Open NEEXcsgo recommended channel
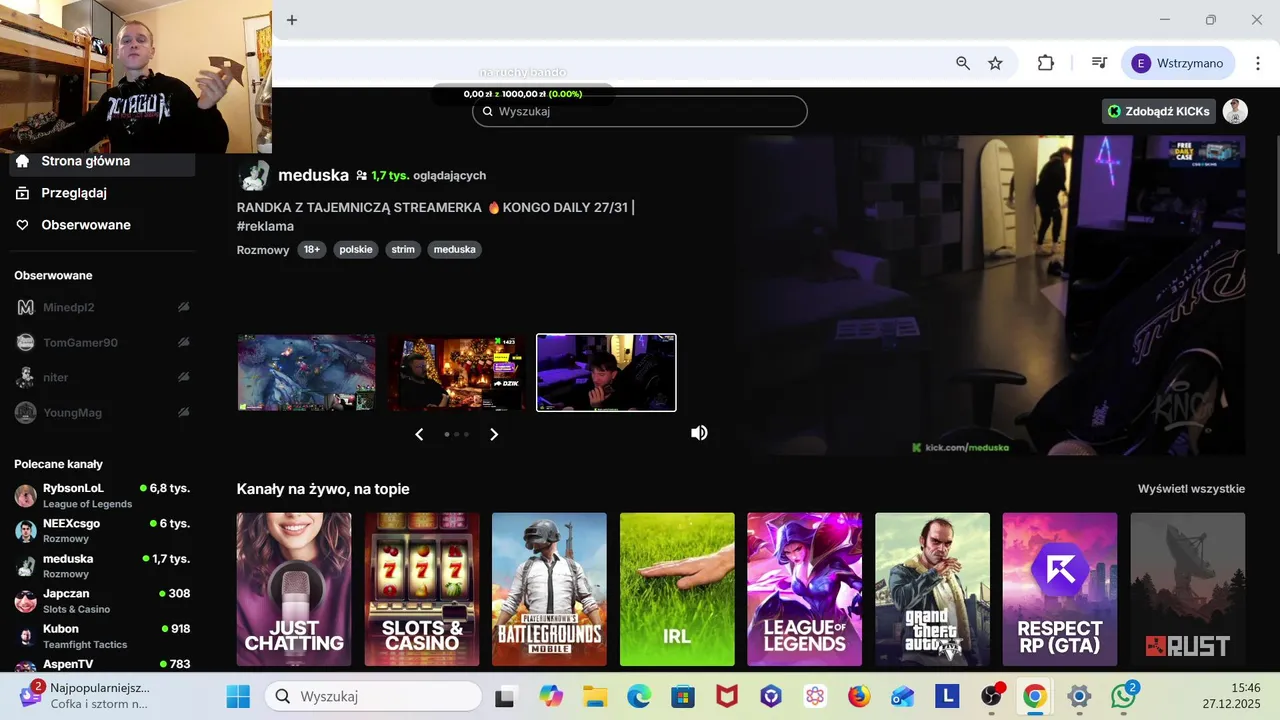The image size is (1280, 720). [102, 531]
